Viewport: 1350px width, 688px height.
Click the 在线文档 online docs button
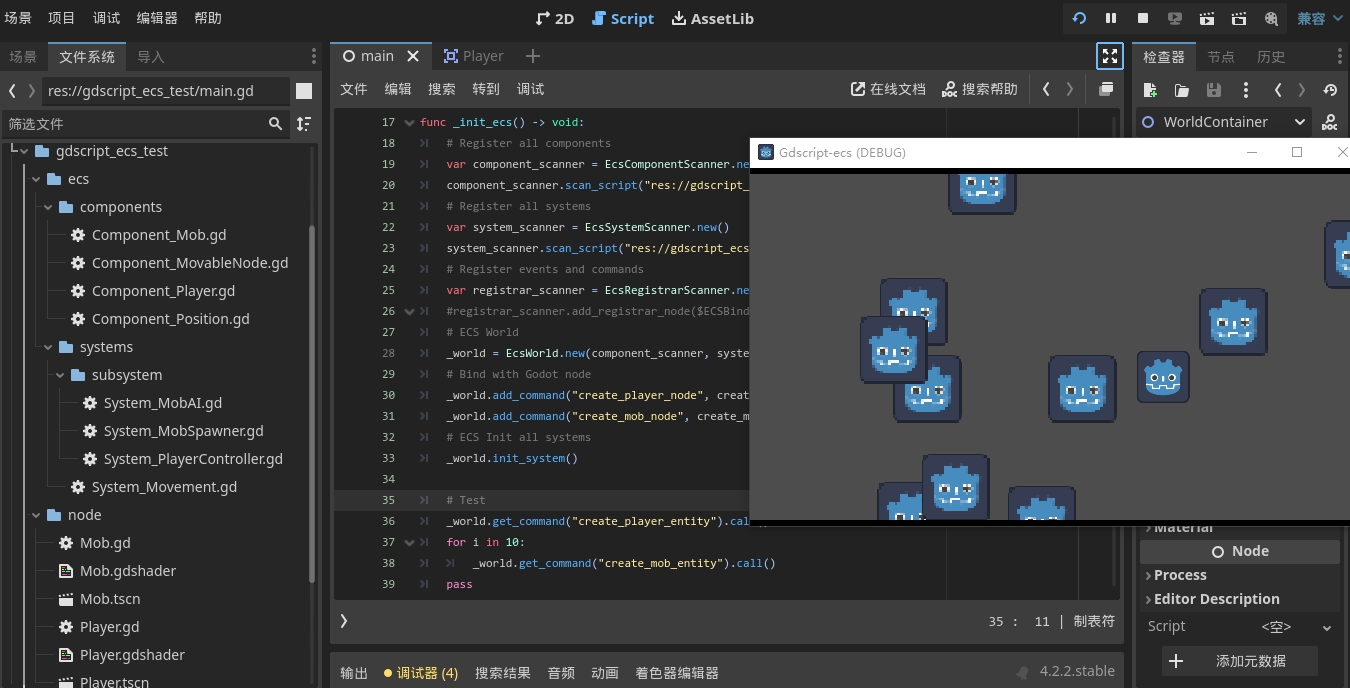pos(888,89)
